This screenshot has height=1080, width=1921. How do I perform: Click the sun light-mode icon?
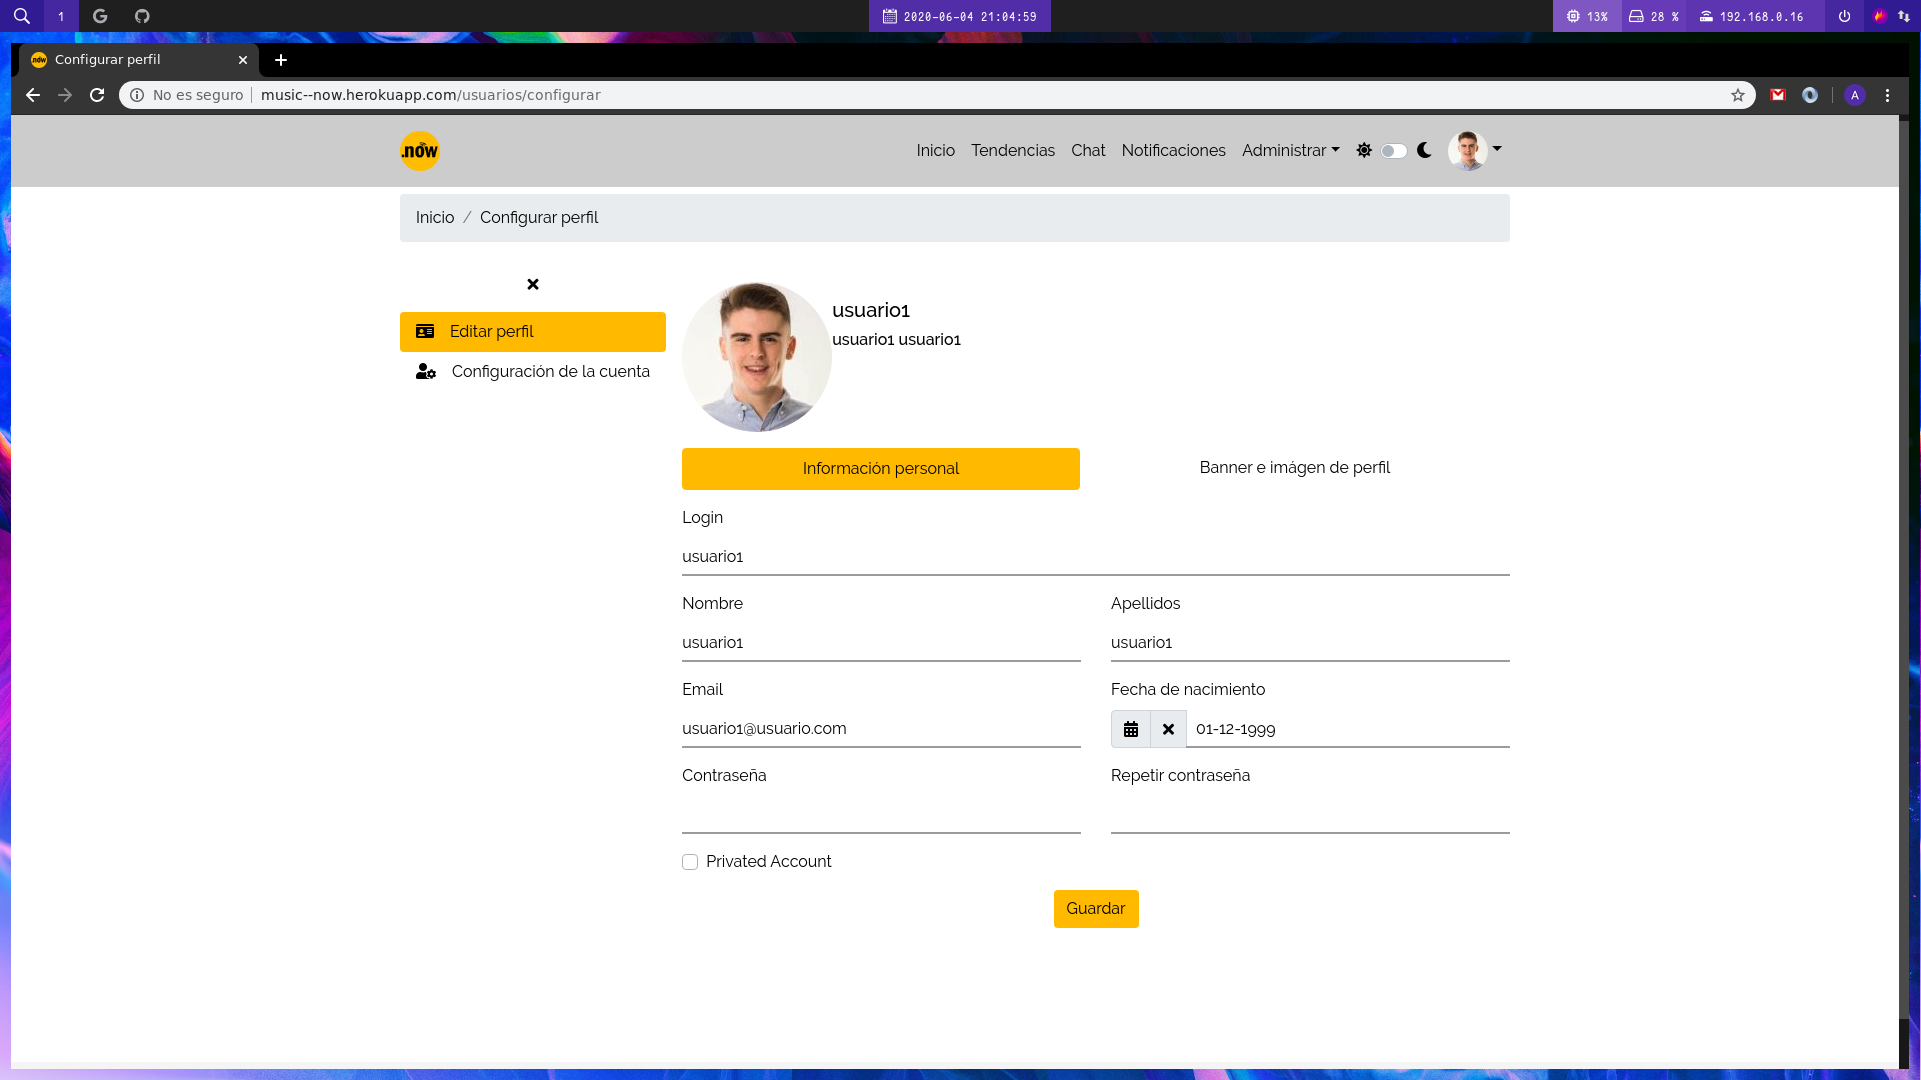[x=1364, y=150]
